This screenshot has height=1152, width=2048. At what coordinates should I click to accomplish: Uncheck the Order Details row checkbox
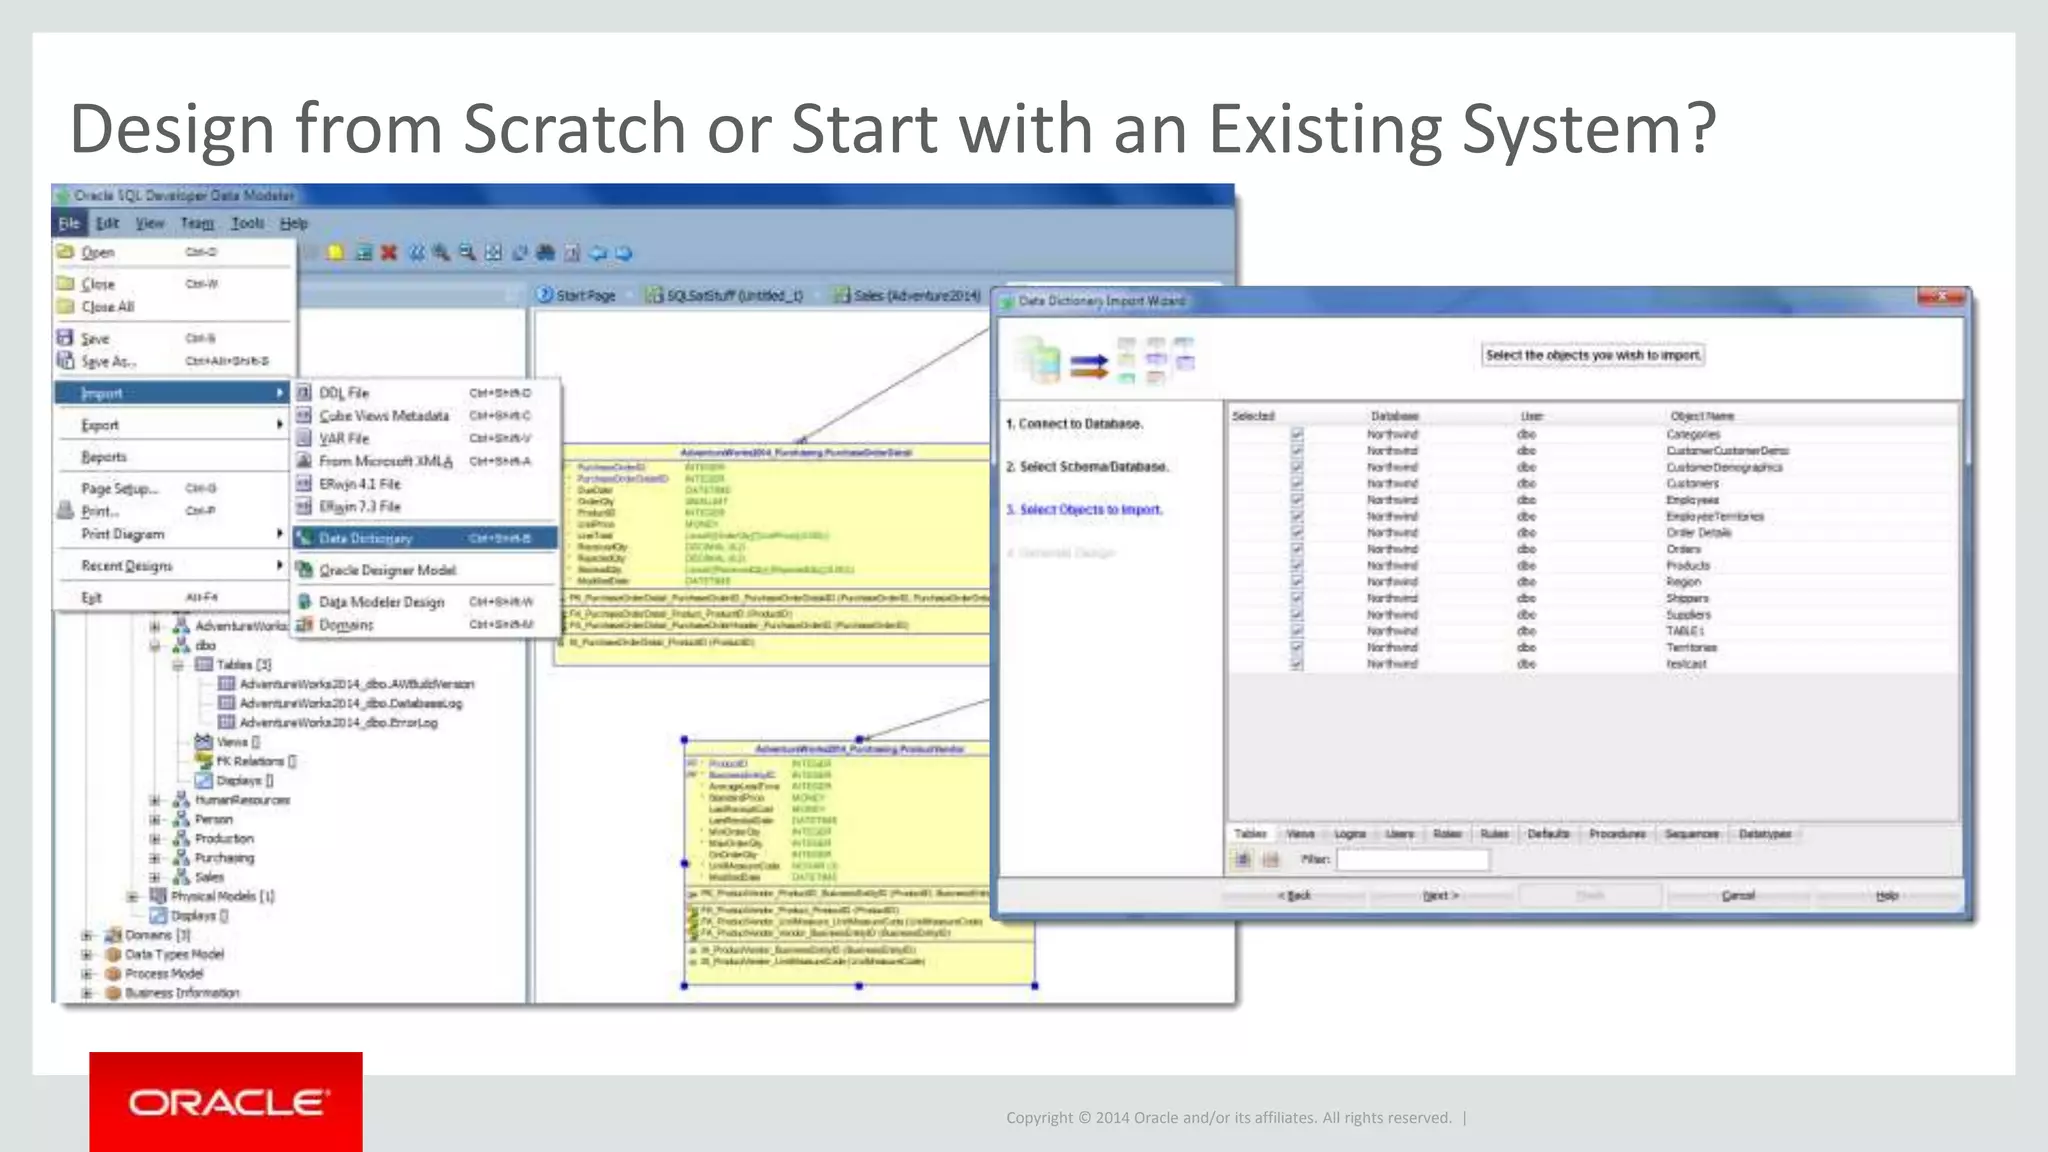pyautogui.click(x=1297, y=532)
